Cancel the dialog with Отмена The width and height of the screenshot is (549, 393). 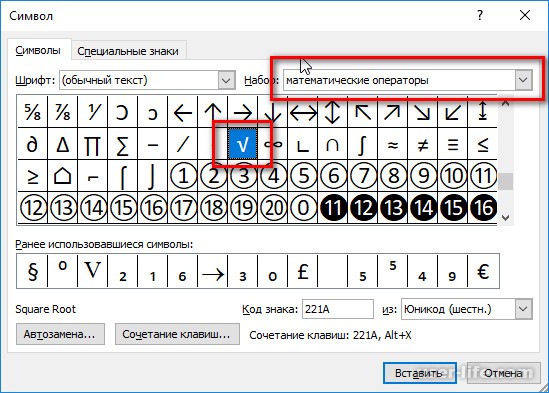503,373
